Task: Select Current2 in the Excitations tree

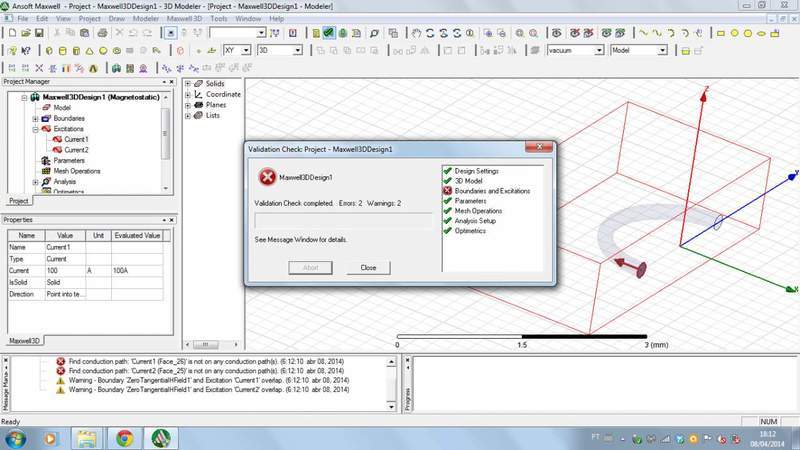Action: coord(76,150)
